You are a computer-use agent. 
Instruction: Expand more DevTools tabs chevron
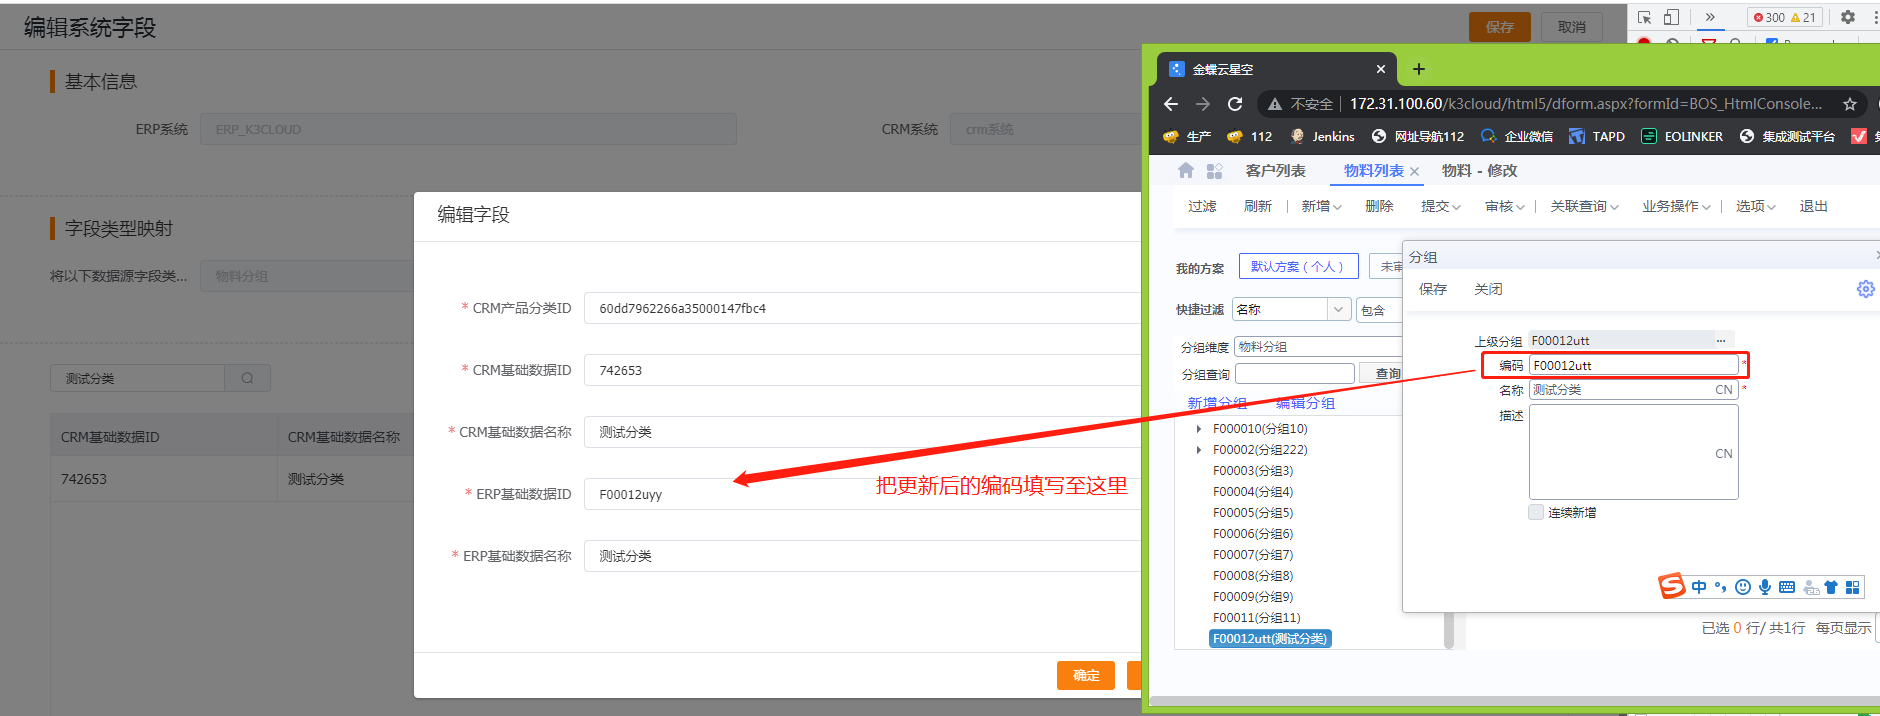point(1710,17)
